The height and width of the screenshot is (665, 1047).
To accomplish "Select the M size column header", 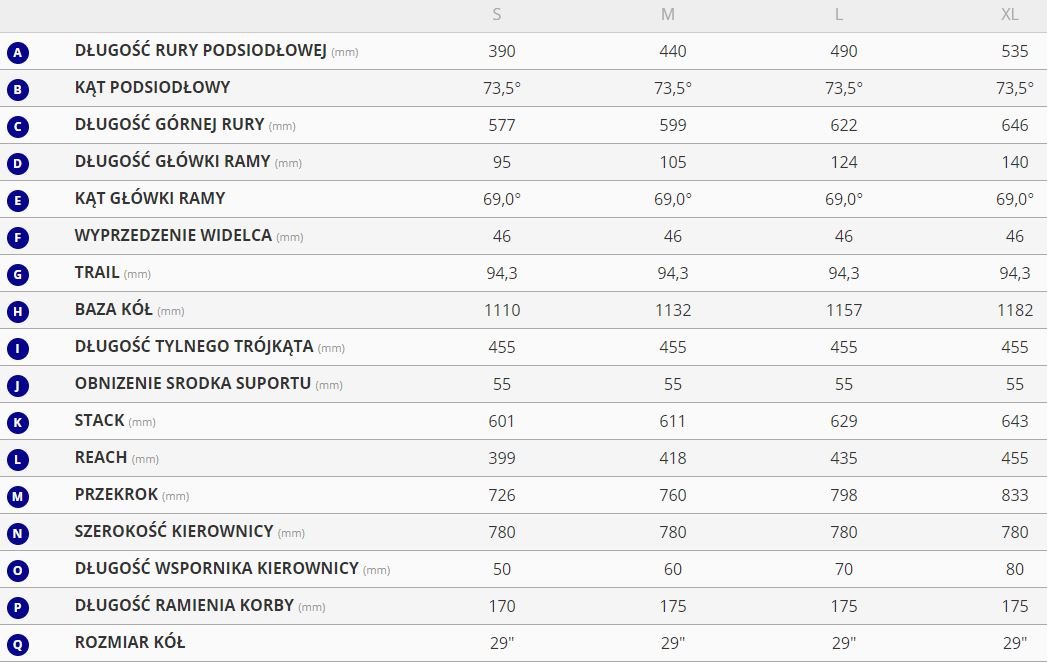I will pyautogui.click(x=668, y=14).
